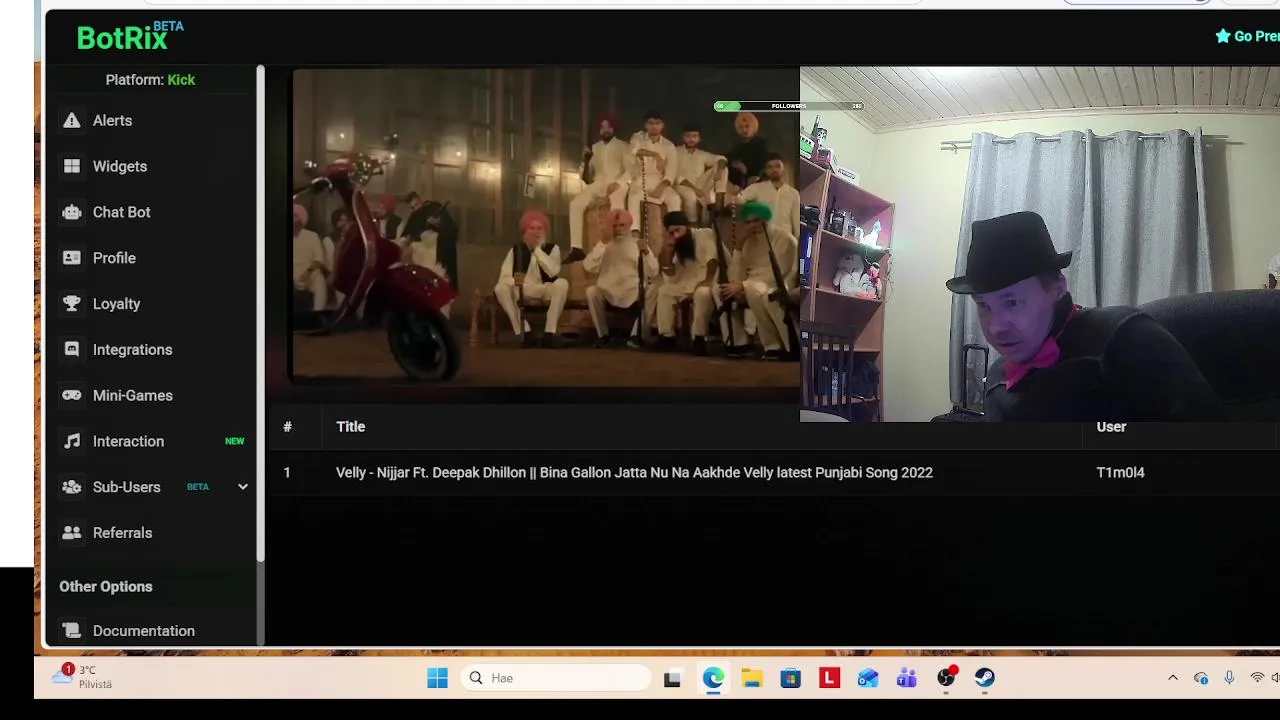Launch Microsoft Store from taskbar

[790, 678]
